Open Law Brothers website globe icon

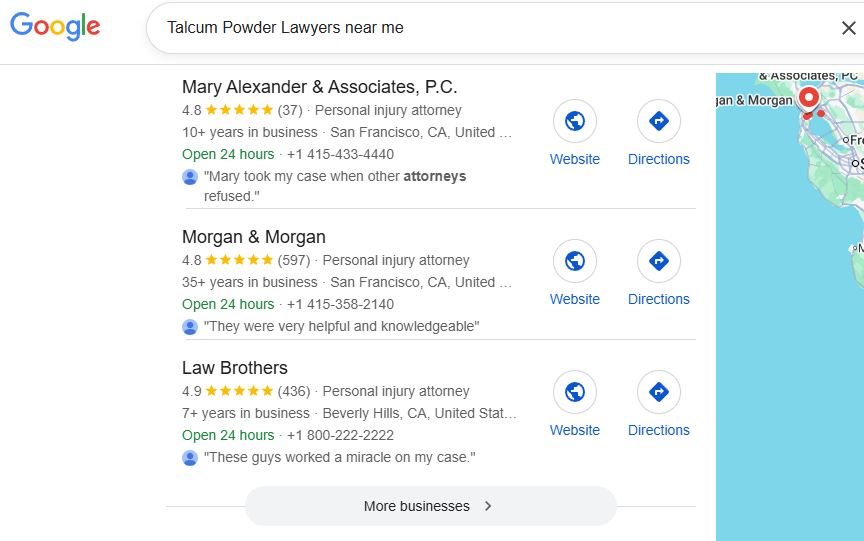pos(575,392)
